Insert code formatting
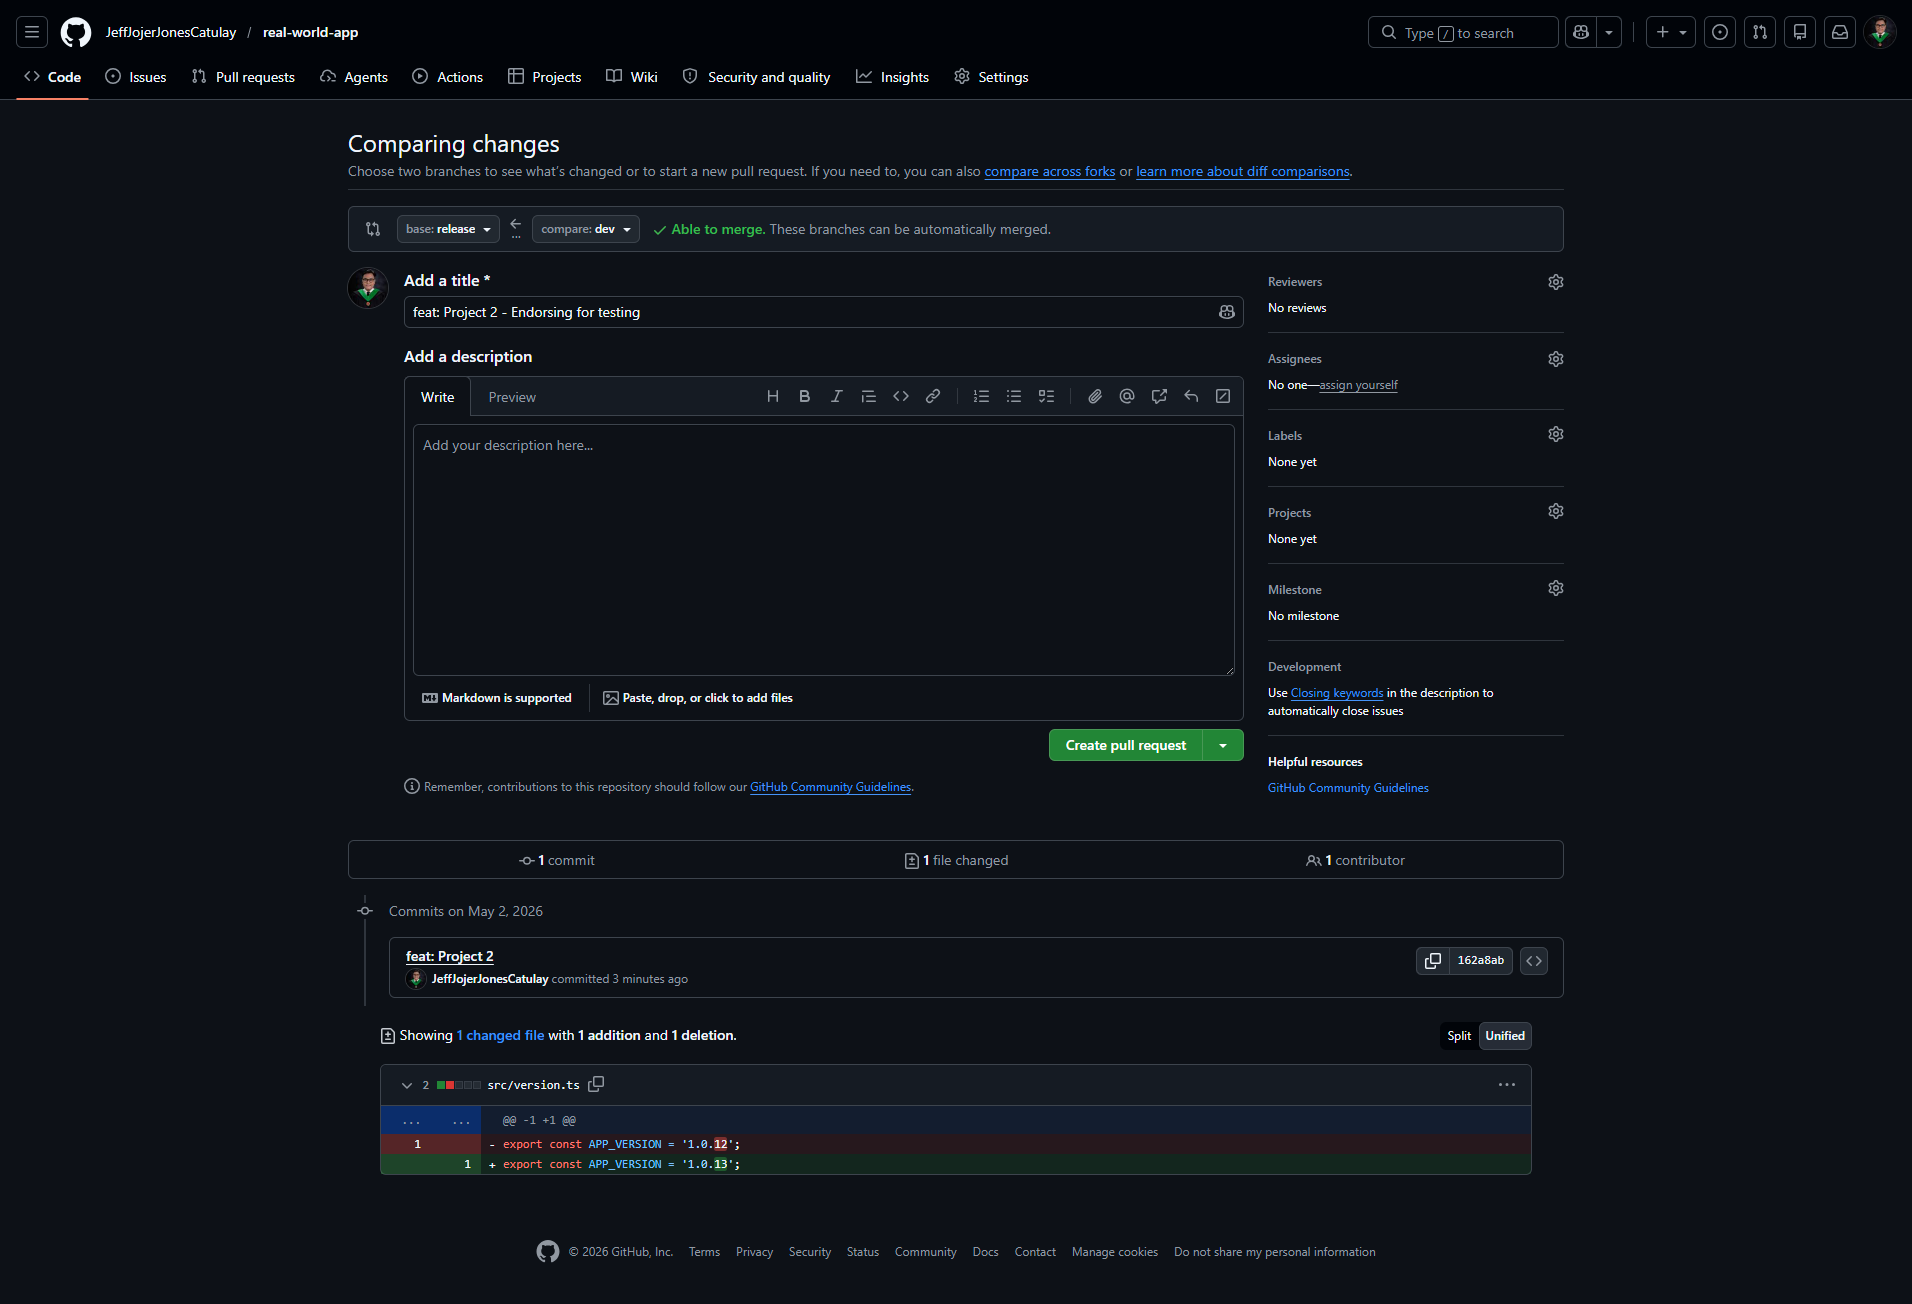This screenshot has height=1304, width=1912. [x=901, y=396]
